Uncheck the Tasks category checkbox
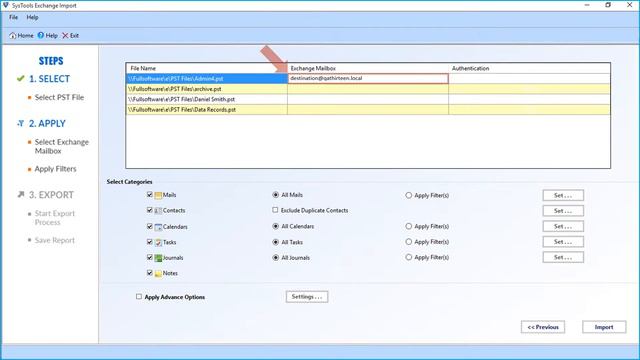Screen dimensions: 640x360 coord(150,242)
